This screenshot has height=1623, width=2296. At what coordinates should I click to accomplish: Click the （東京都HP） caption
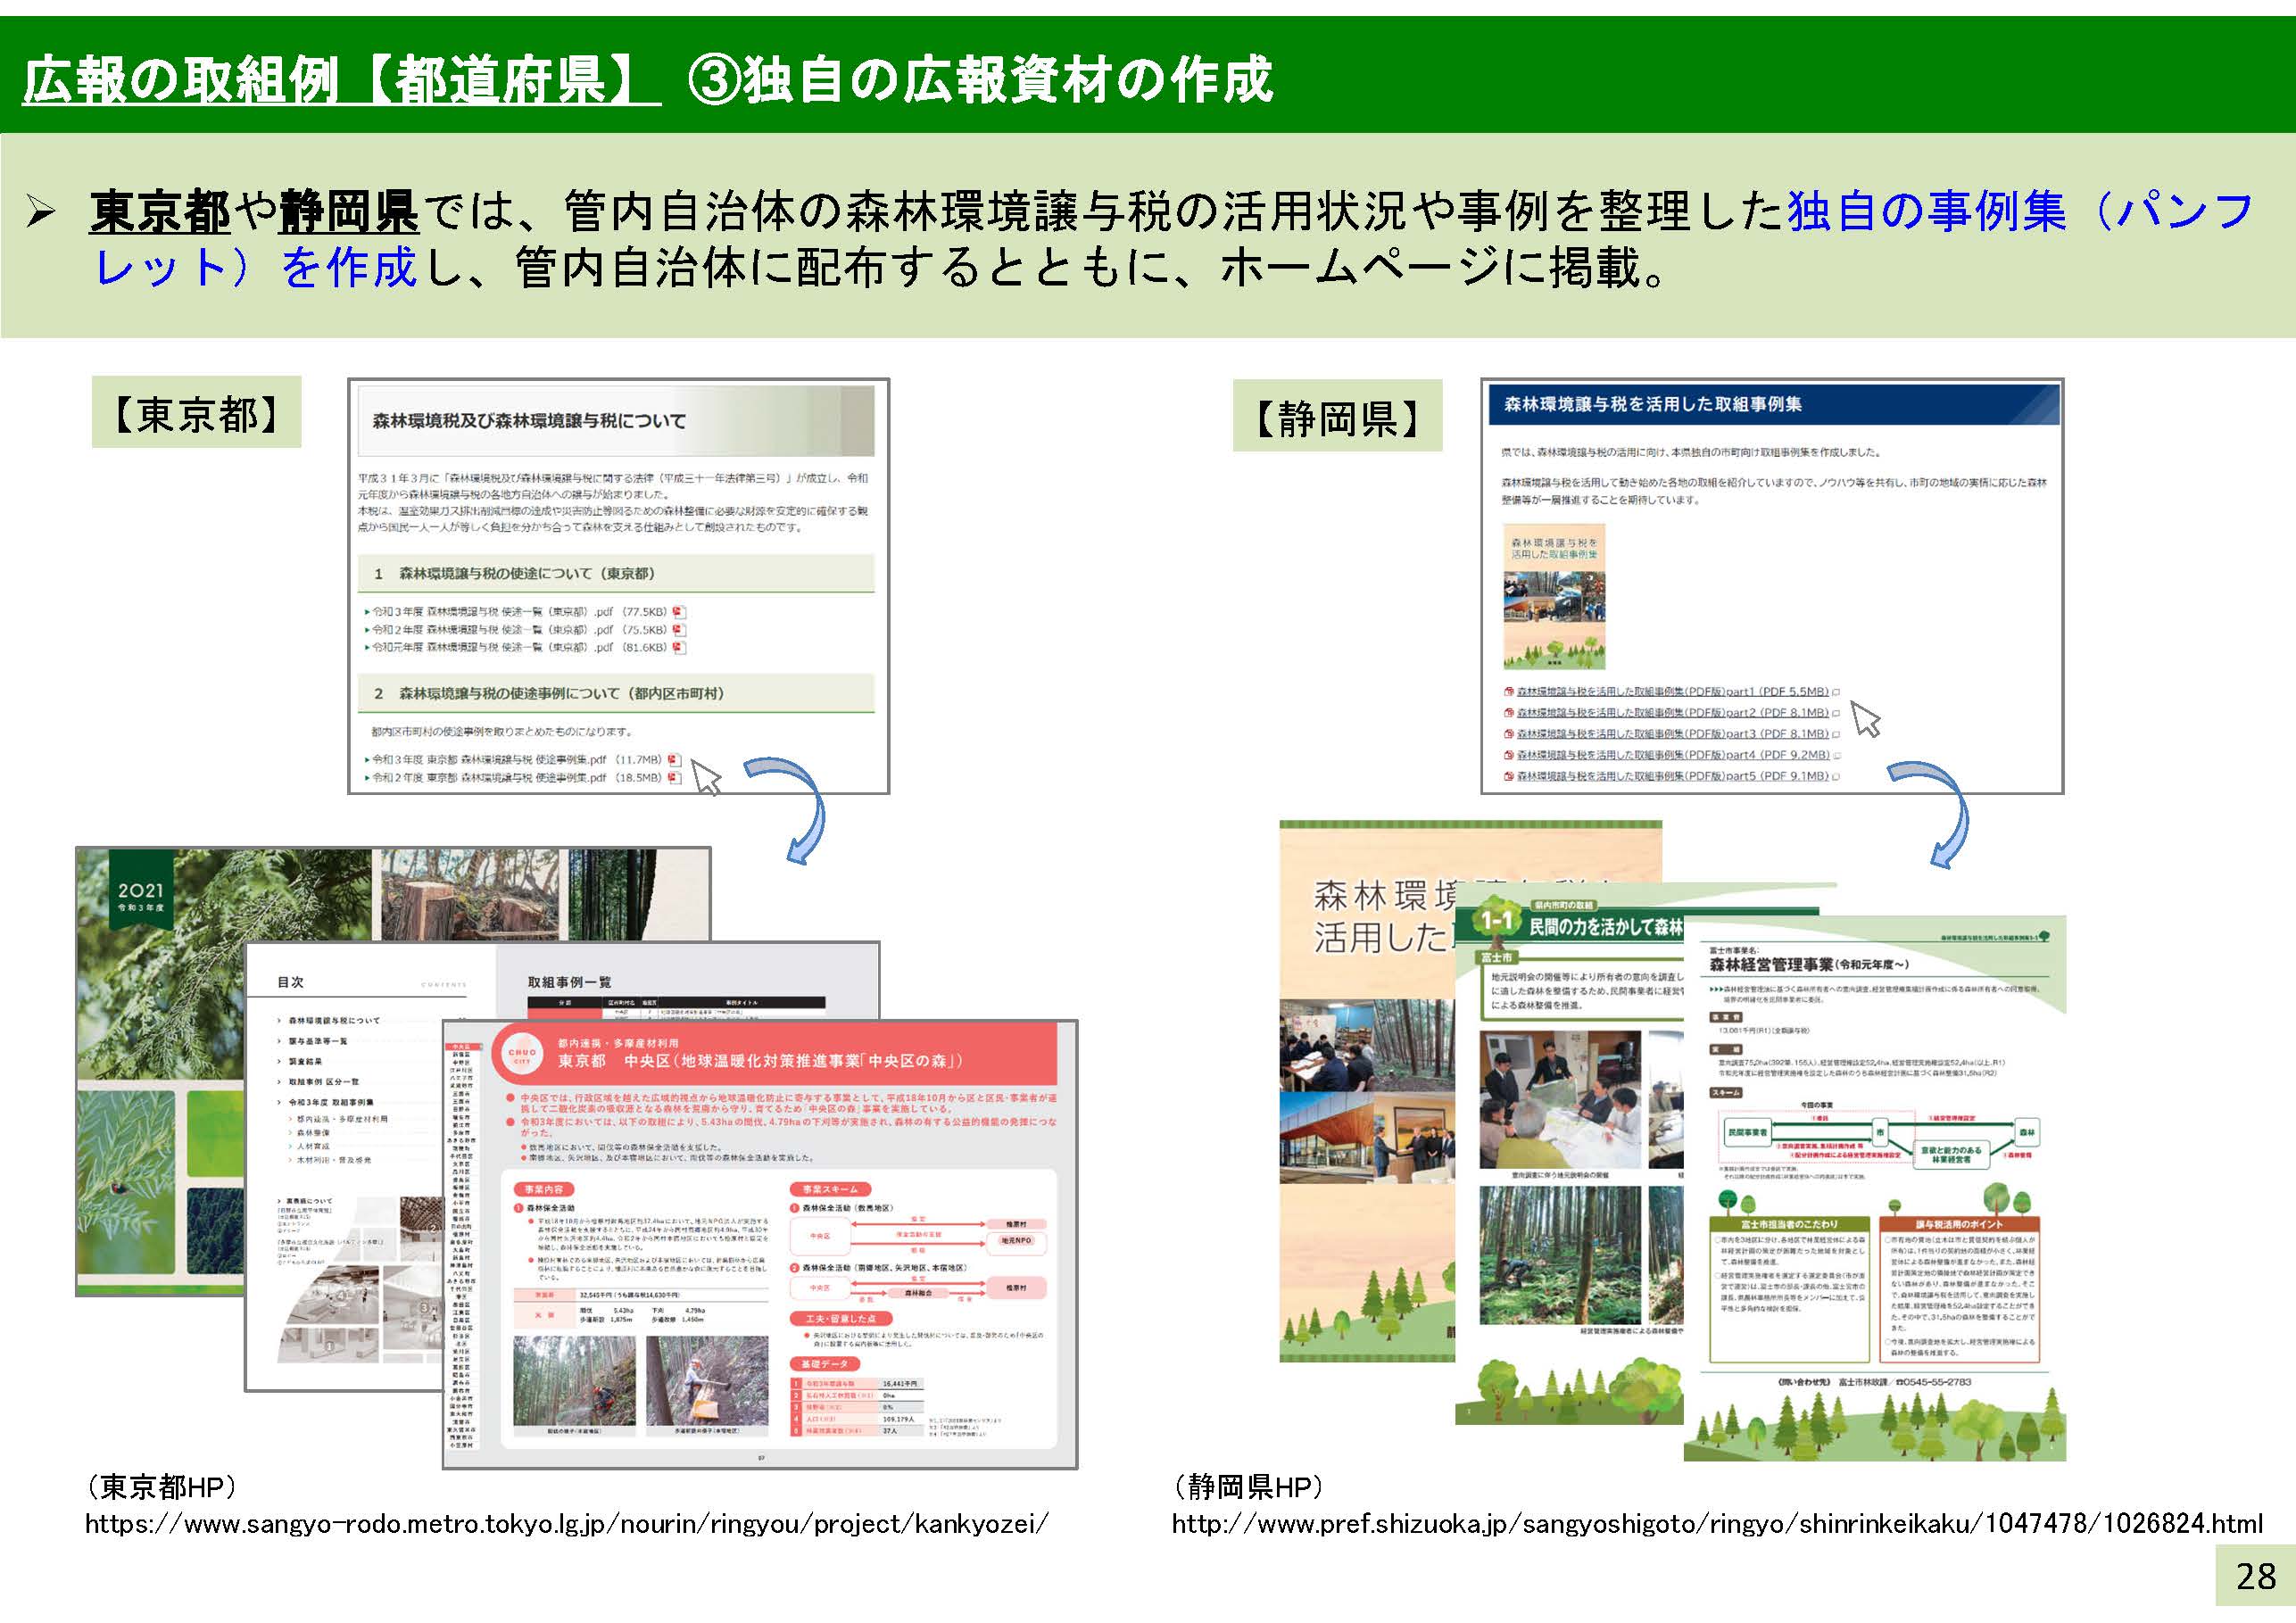pos(161,1487)
